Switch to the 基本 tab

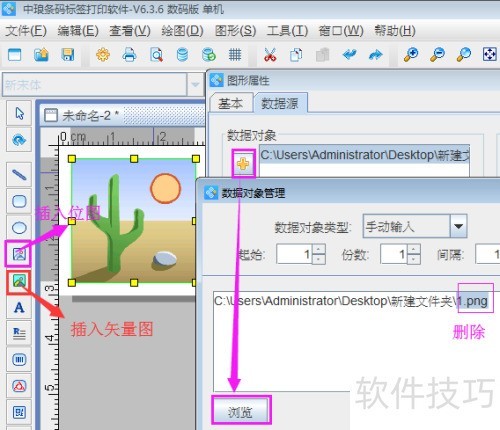[230, 103]
